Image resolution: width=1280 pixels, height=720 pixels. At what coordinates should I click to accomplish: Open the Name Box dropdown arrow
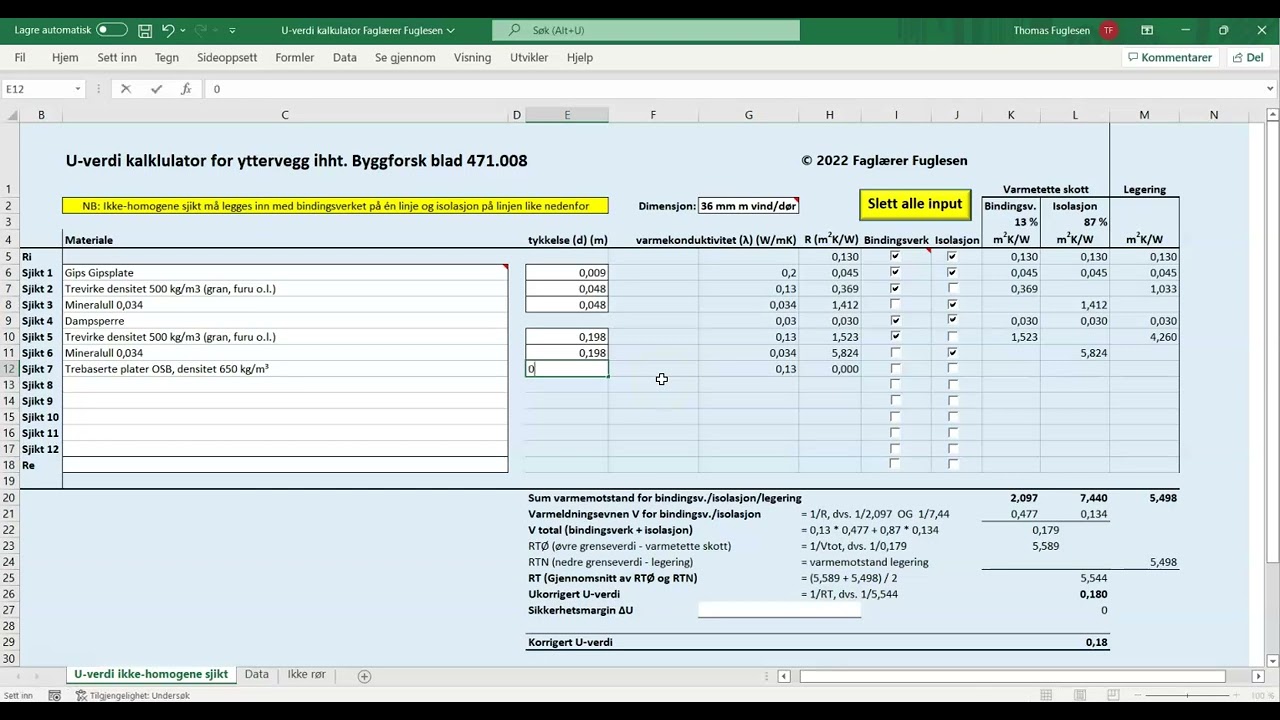pyautogui.click(x=78, y=89)
